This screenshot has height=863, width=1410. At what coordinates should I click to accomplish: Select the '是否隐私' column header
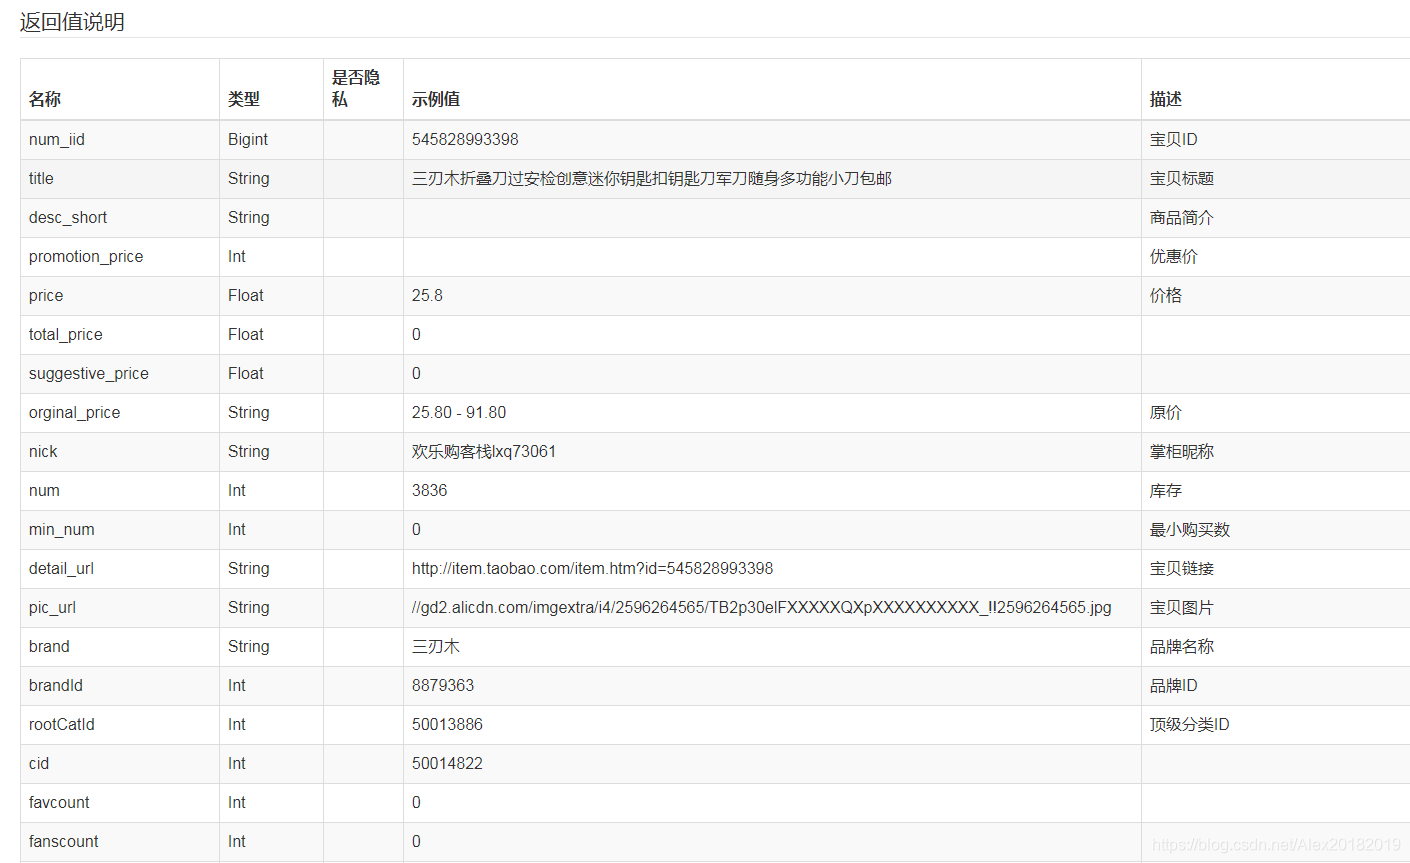click(x=356, y=88)
